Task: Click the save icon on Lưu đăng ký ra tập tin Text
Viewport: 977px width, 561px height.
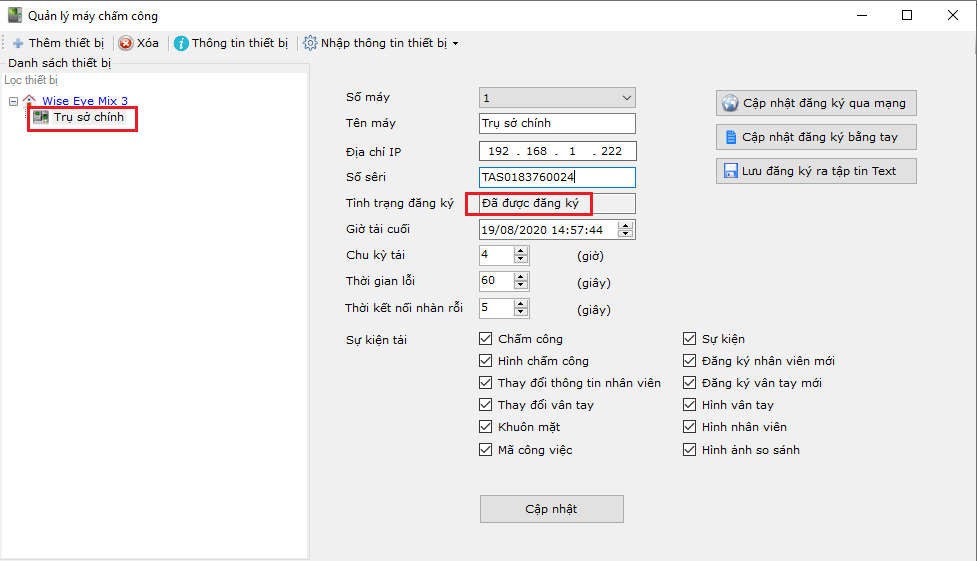Action: coord(730,171)
